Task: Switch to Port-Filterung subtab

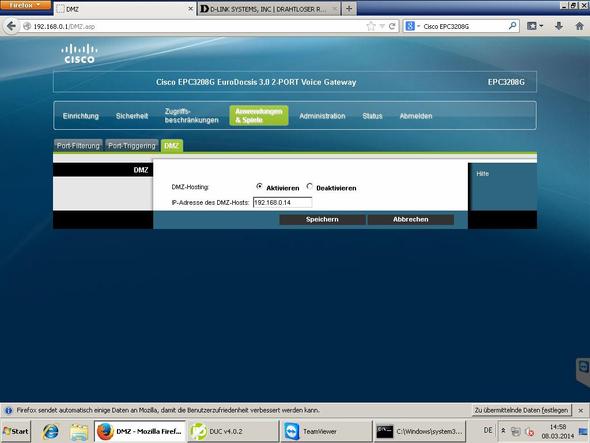Action: pos(78,146)
